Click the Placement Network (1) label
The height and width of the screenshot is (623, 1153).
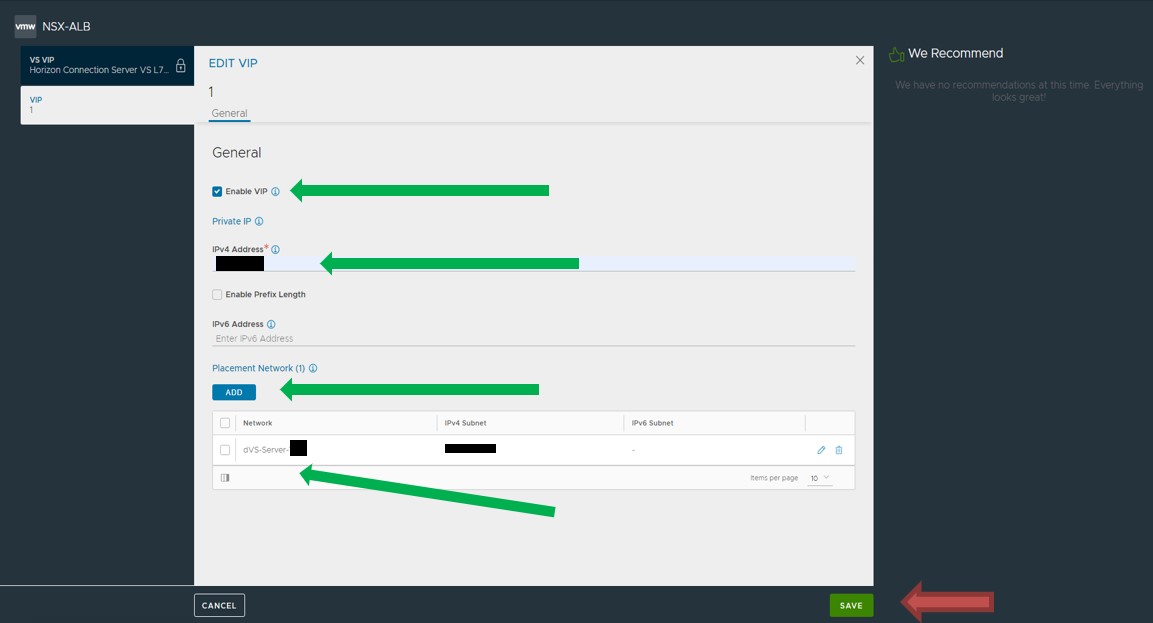tap(259, 369)
